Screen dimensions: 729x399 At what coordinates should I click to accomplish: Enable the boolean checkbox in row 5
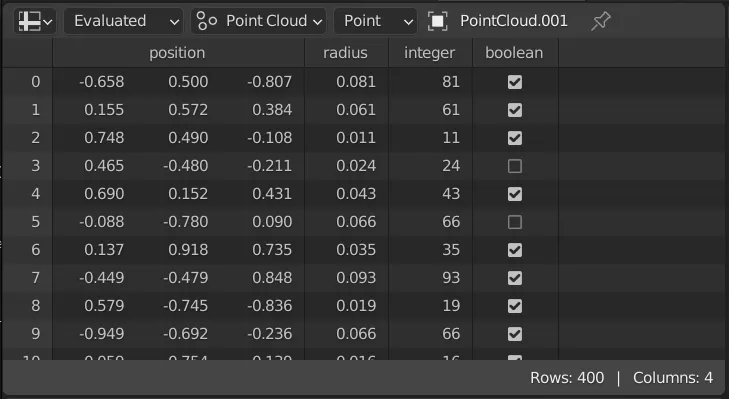pos(515,222)
